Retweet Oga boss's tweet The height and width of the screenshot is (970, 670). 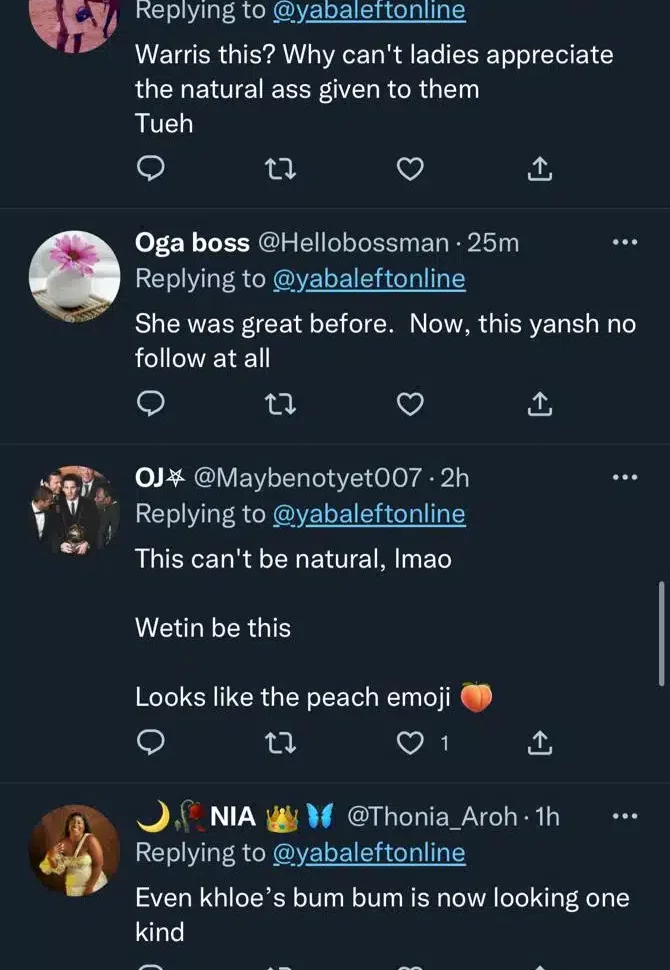pos(279,404)
